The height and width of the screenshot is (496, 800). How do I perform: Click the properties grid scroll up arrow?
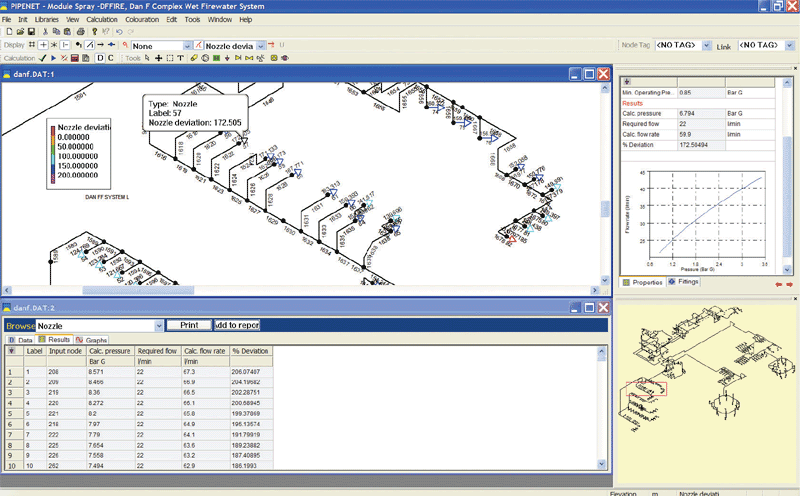click(787, 82)
